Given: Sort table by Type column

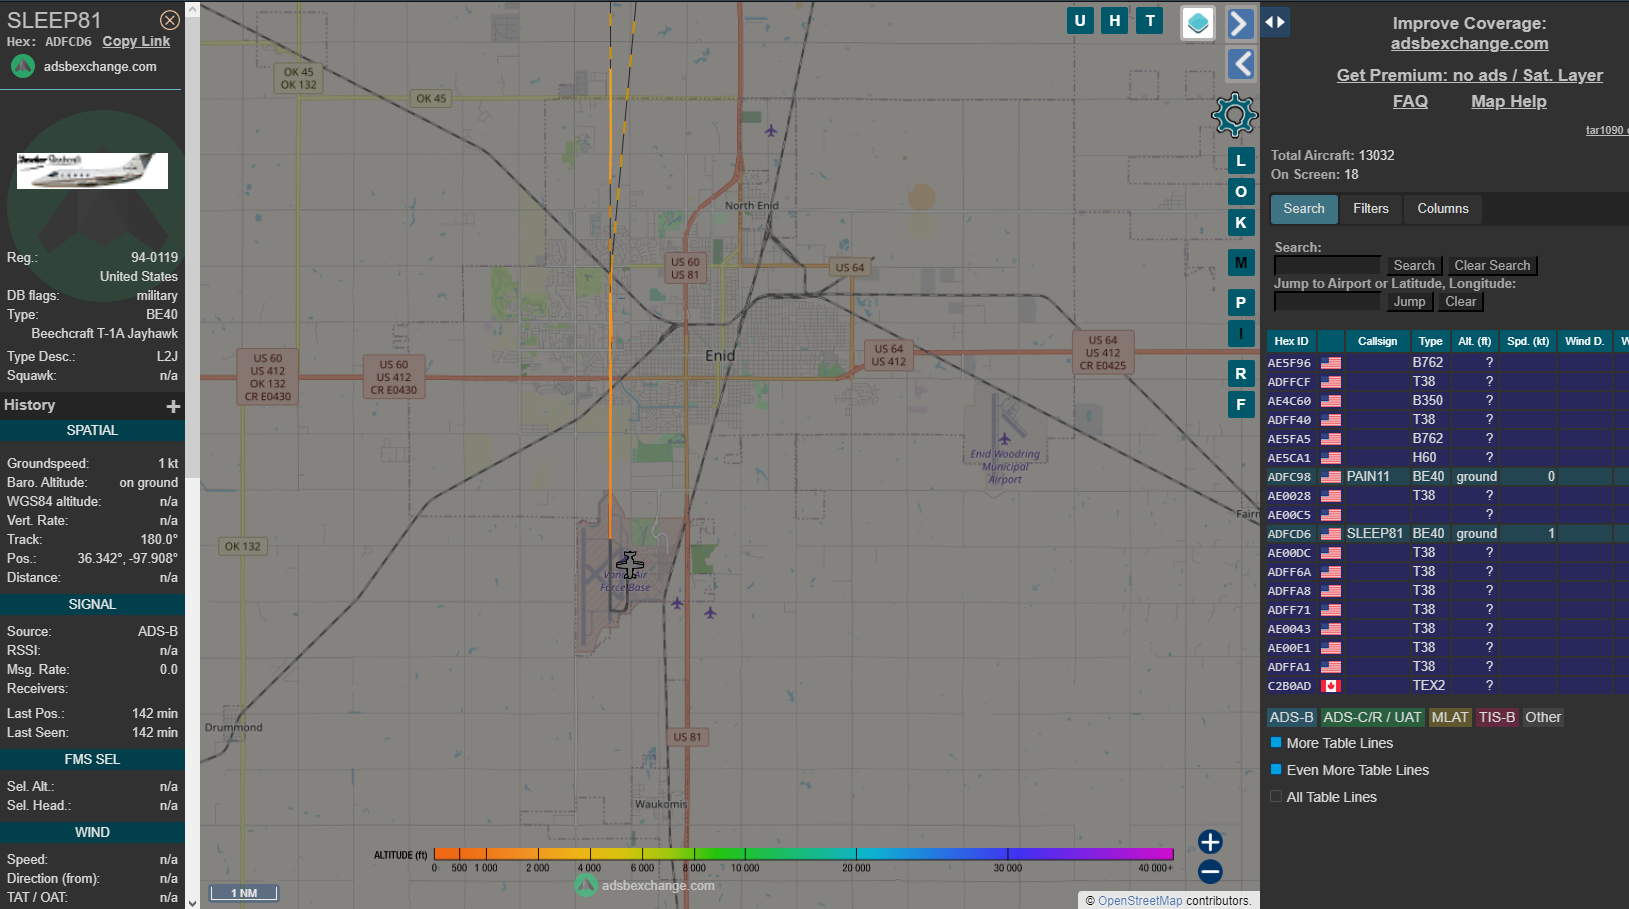Looking at the screenshot, I should 1430,342.
